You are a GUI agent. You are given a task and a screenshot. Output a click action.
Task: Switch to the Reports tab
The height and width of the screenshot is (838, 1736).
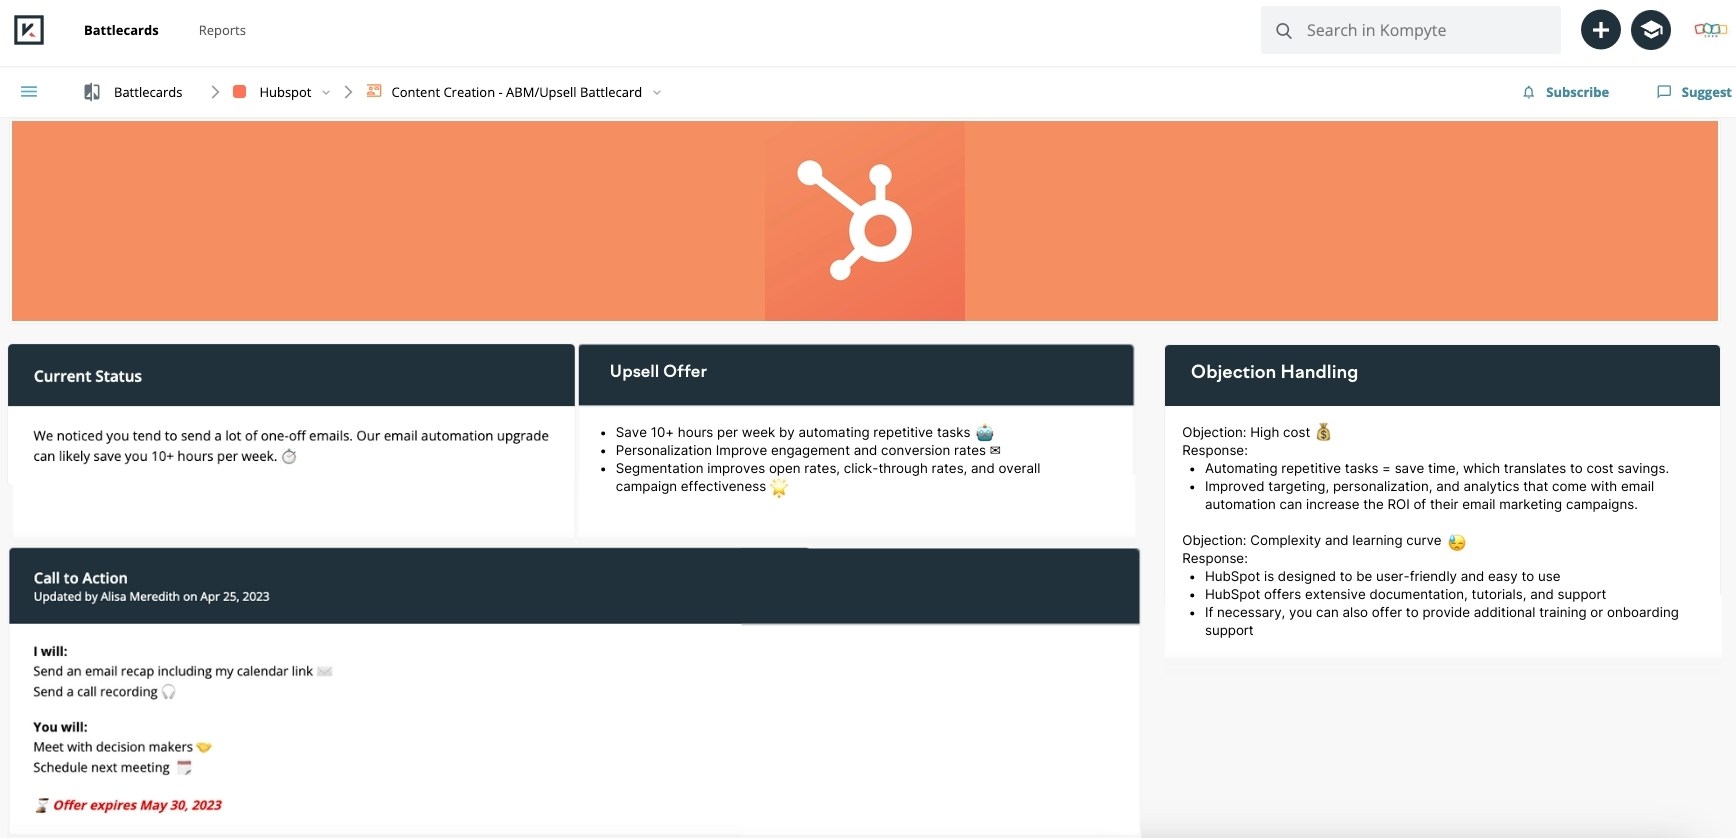coord(222,30)
